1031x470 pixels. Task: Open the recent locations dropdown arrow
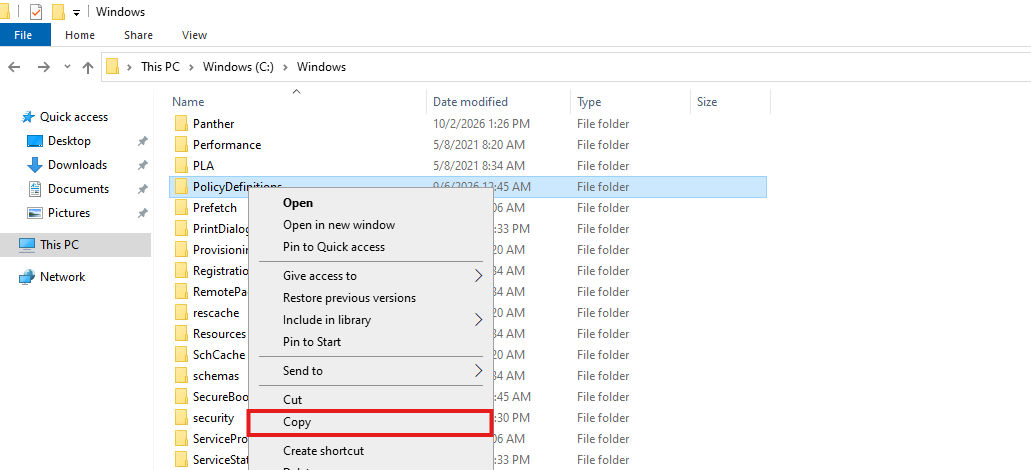pyautogui.click(x=67, y=67)
